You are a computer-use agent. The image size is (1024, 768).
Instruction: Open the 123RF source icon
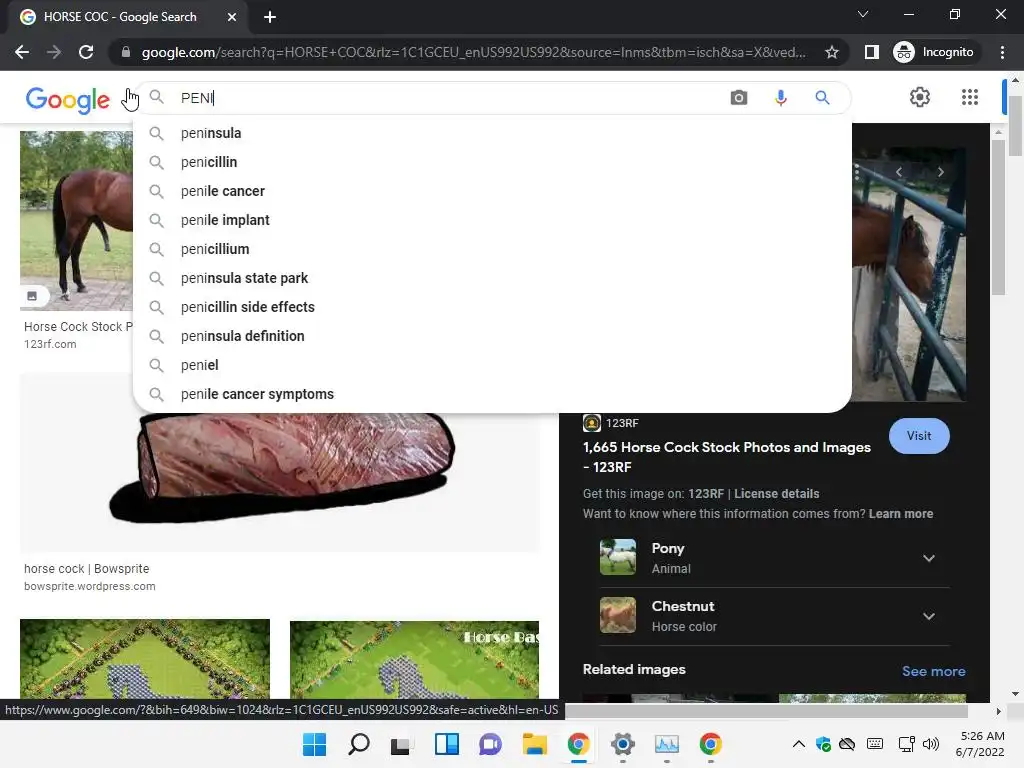(x=592, y=423)
